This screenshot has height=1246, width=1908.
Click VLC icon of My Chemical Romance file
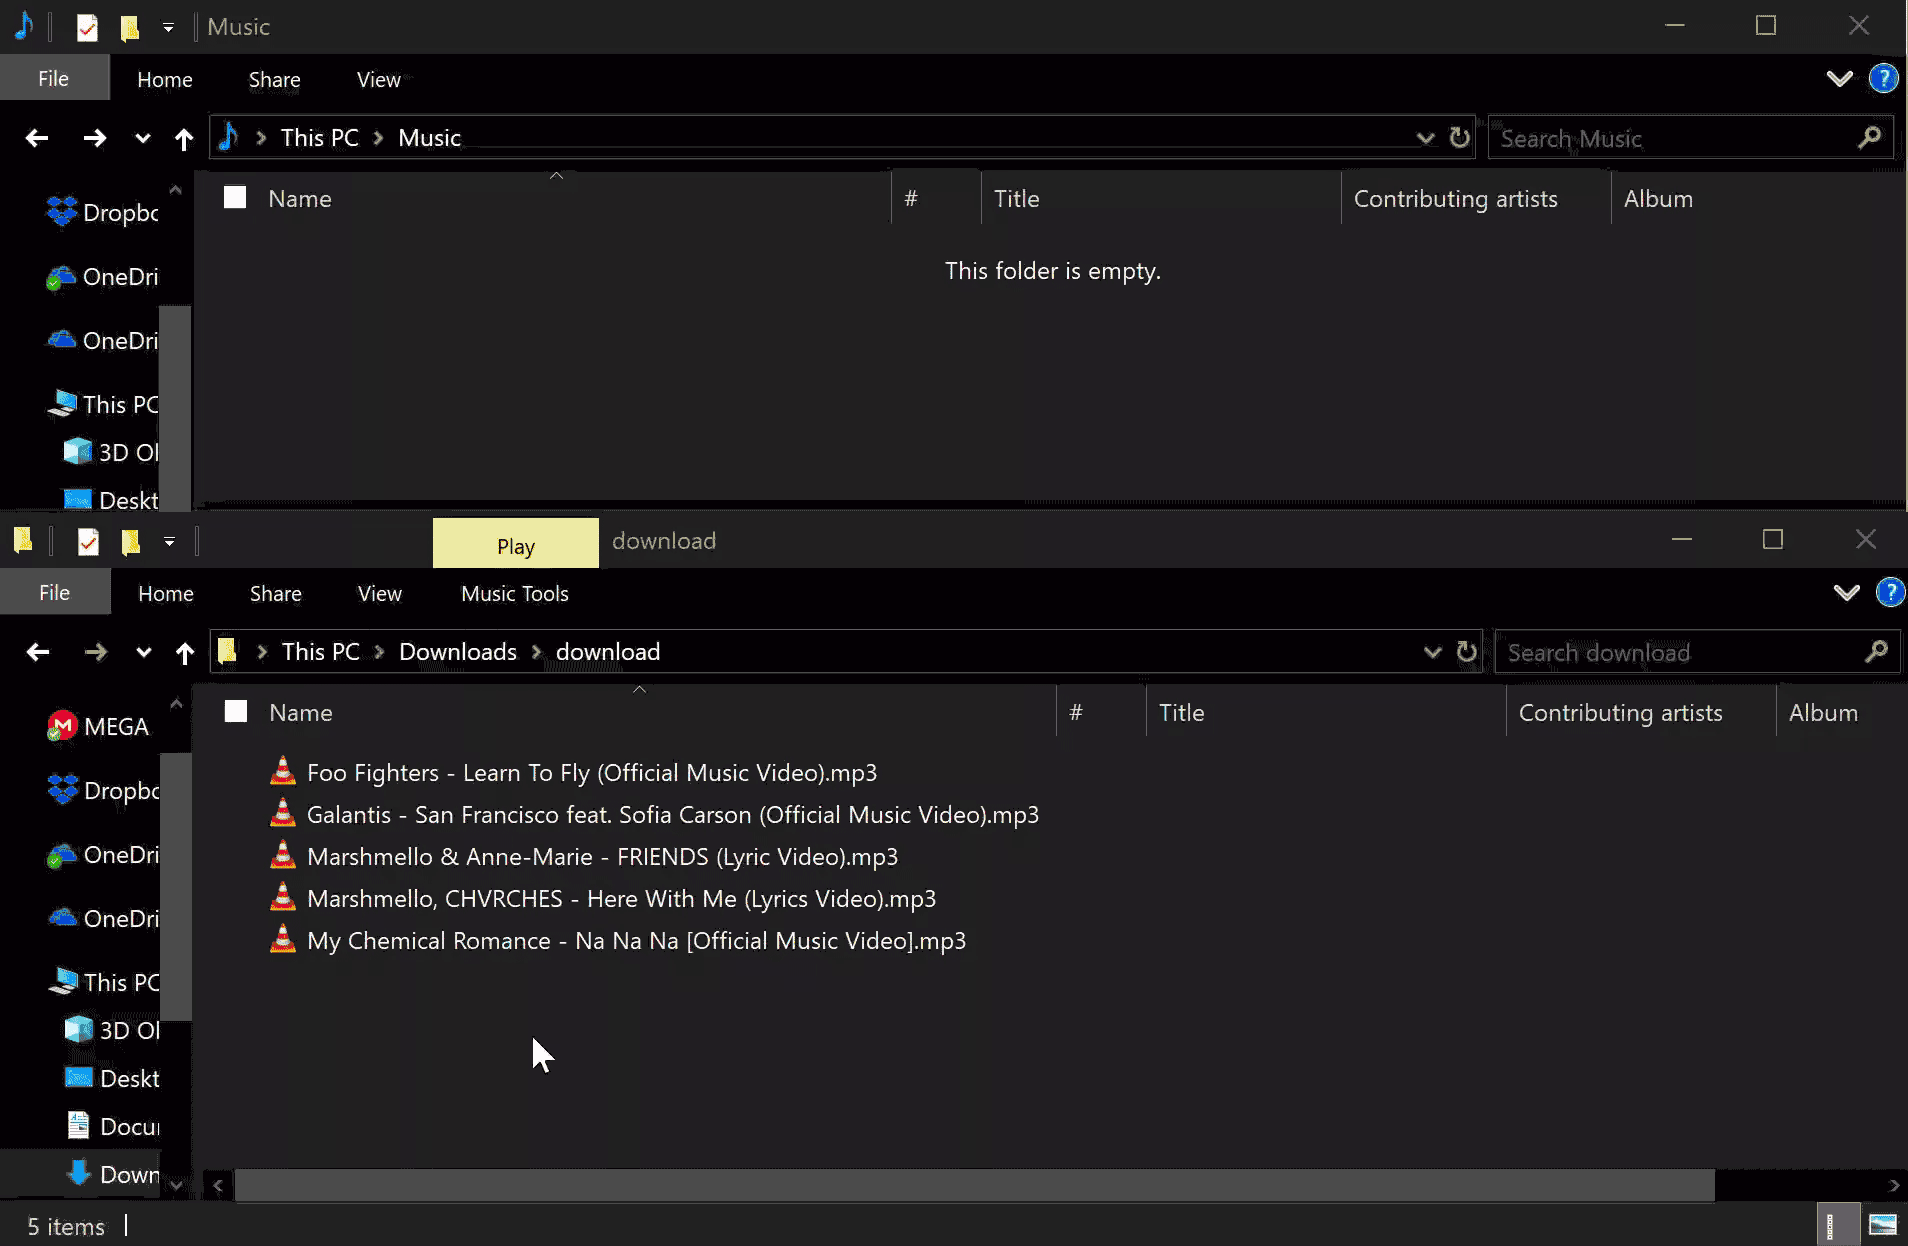(x=283, y=939)
